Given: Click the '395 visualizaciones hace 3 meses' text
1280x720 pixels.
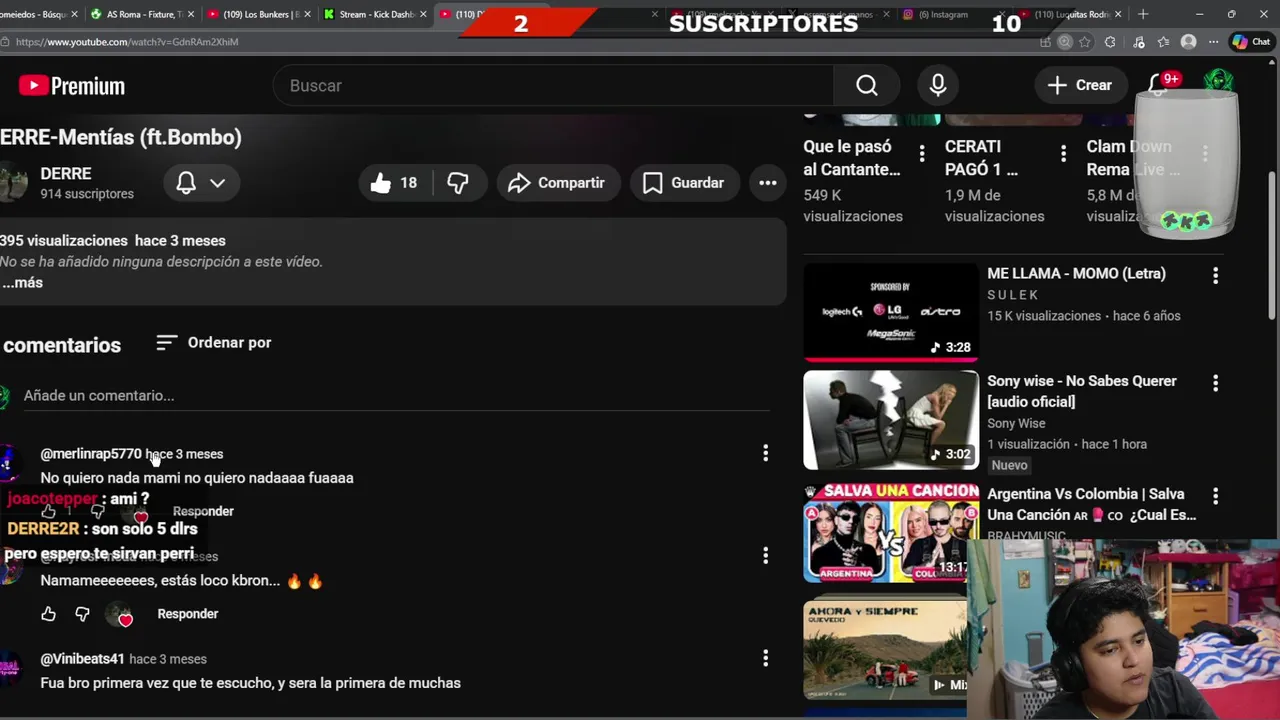Looking at the screenshot, I should pos(113,241).
